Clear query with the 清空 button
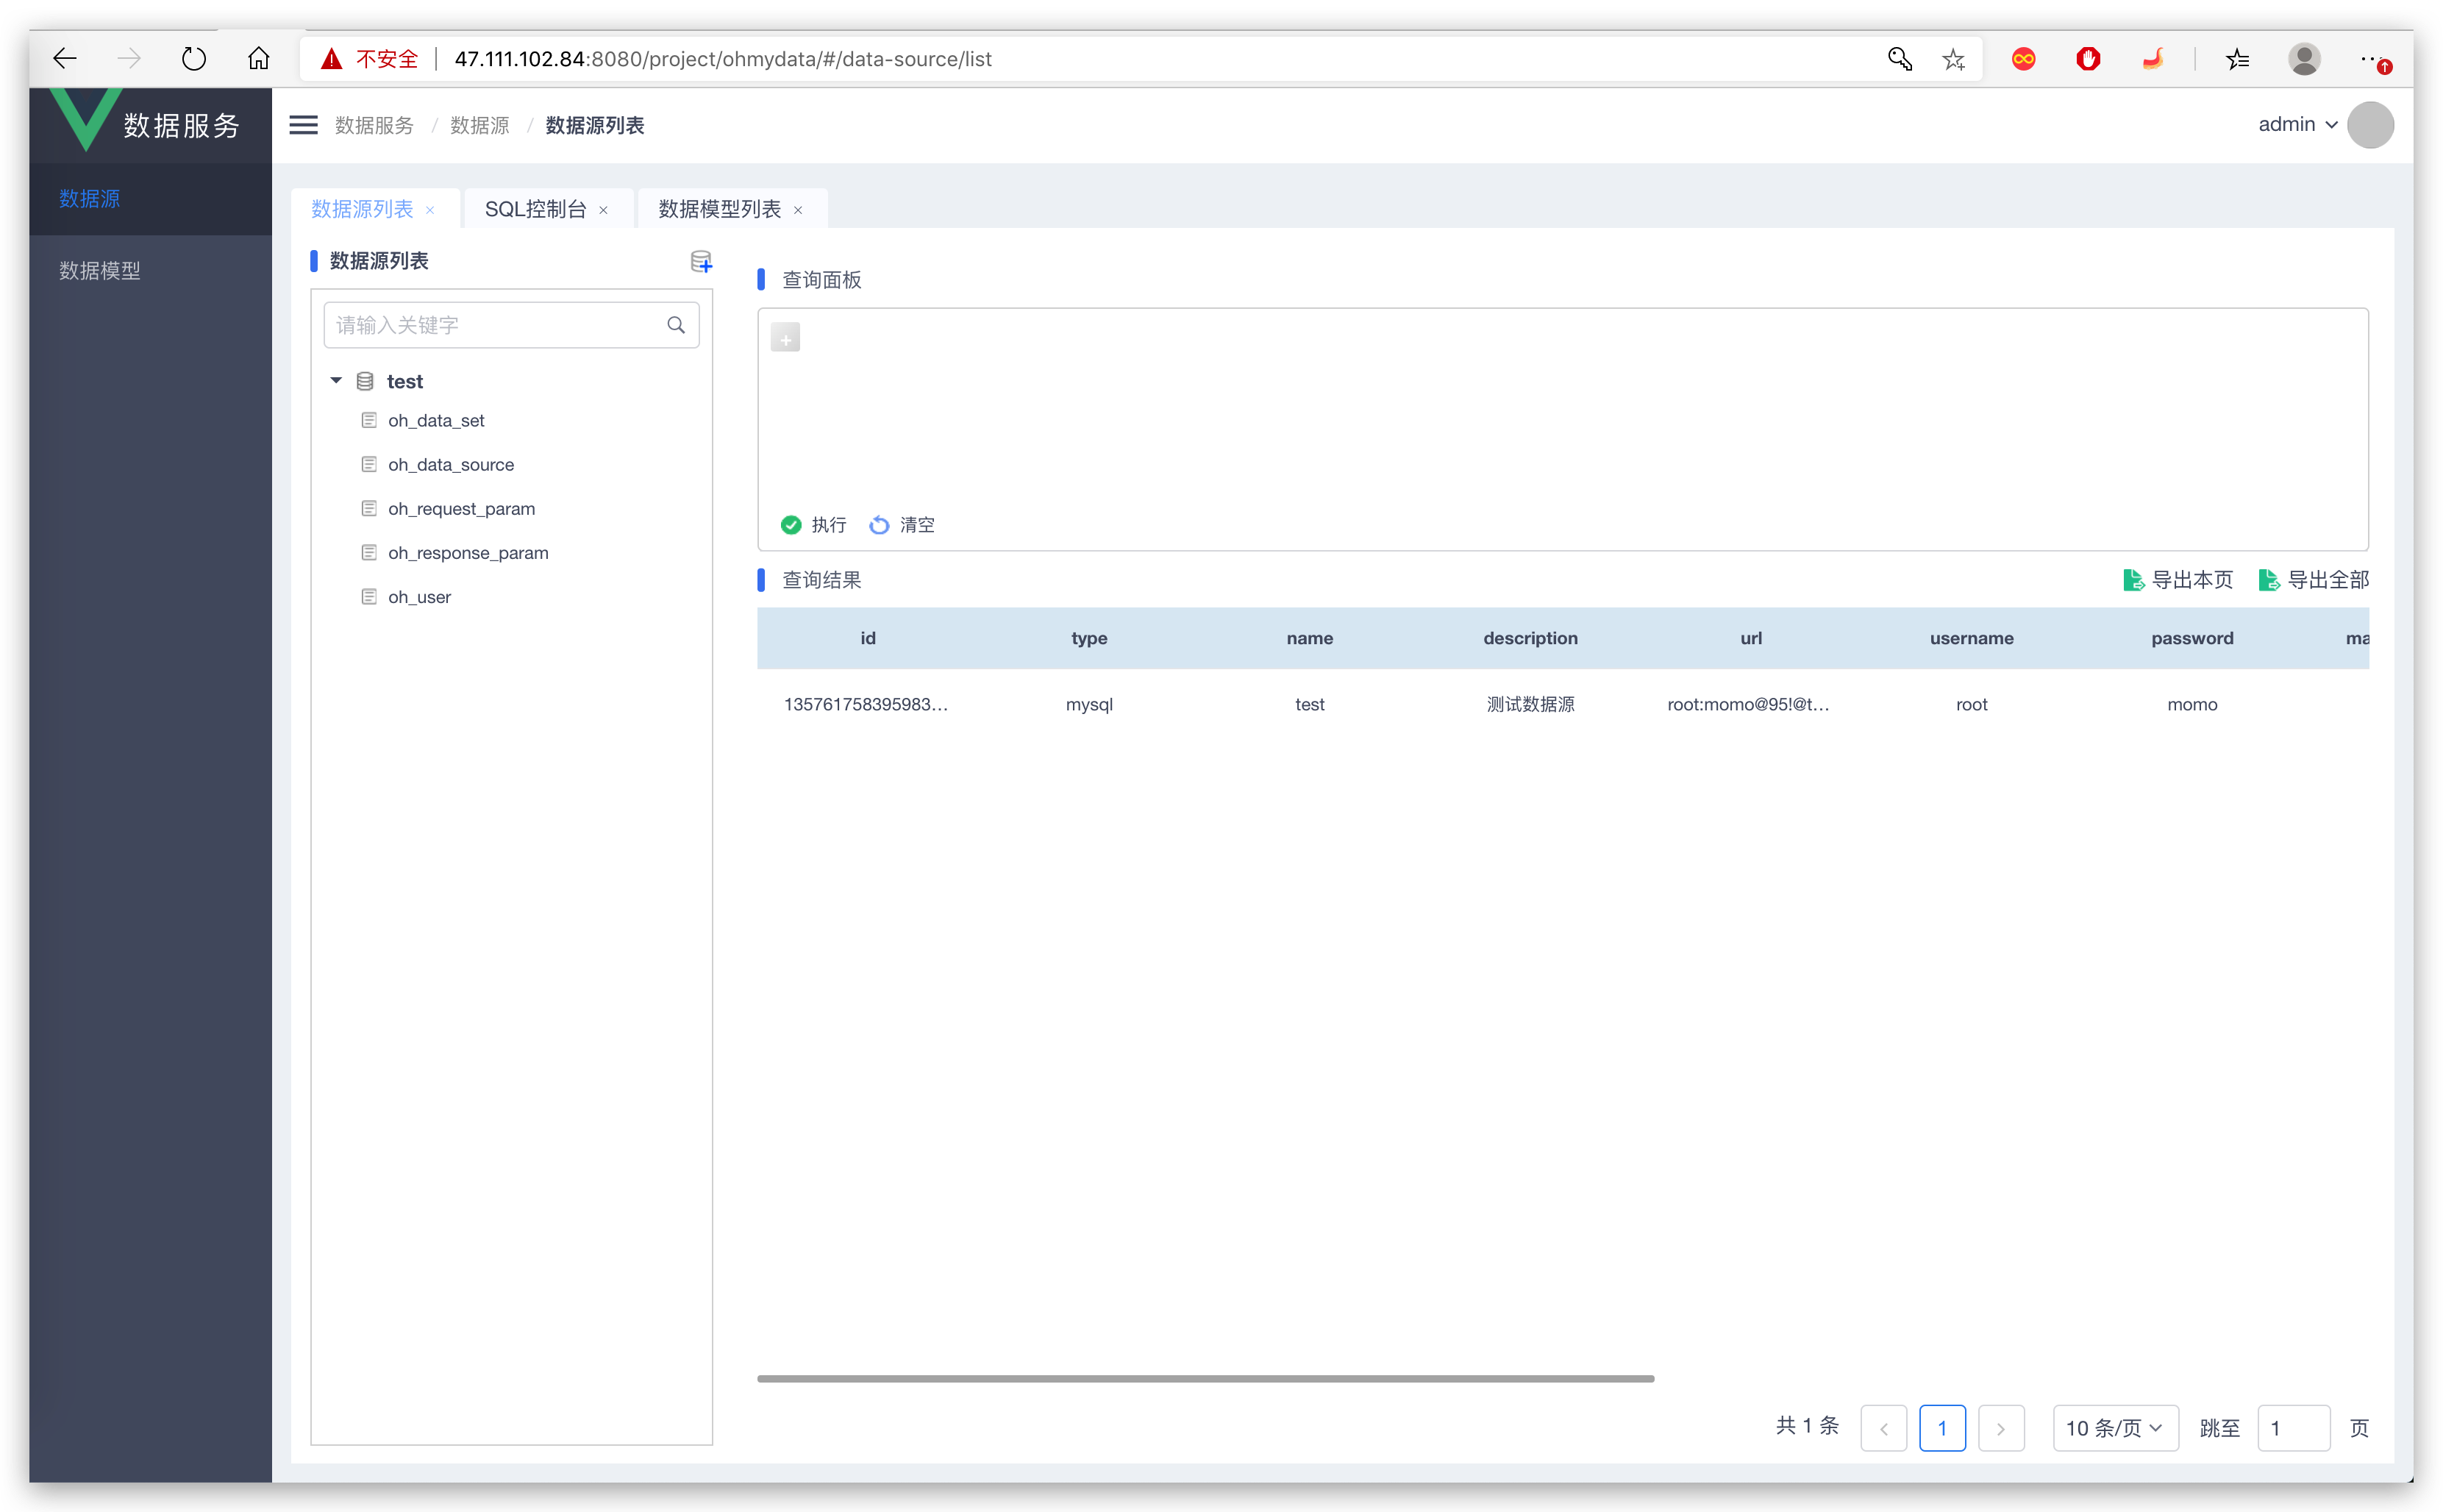This screenshot has width=2443, height=1512. (902, 525)
